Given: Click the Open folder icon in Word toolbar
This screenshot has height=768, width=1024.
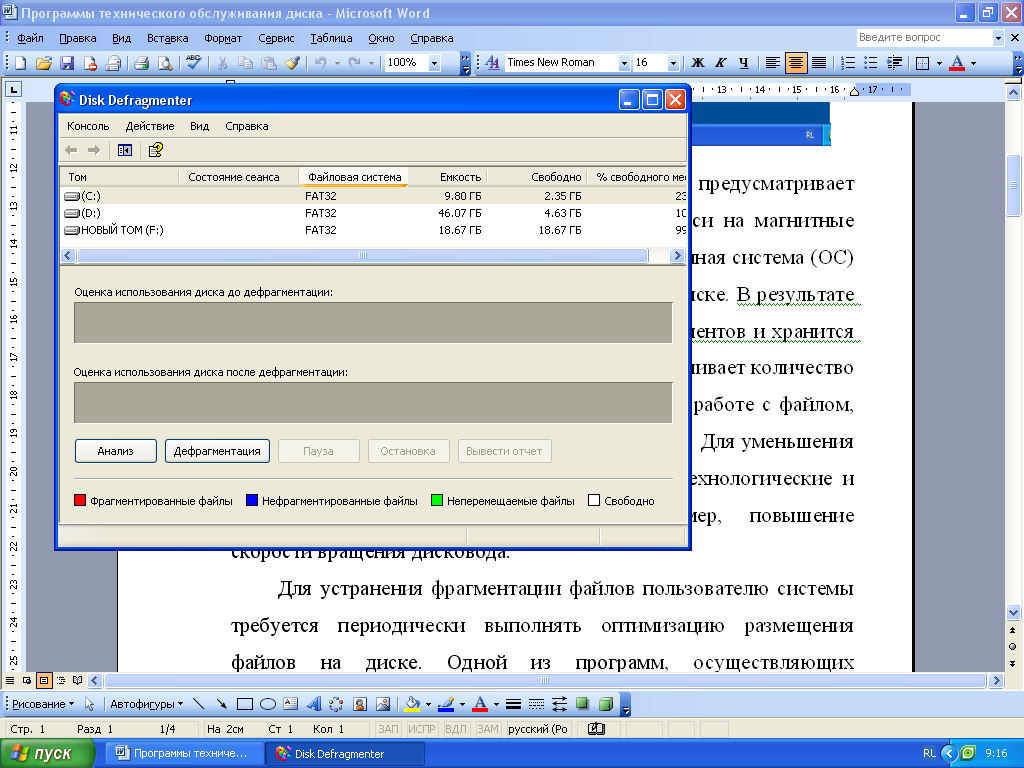Looking at the screenshot, I should point(44,63).
